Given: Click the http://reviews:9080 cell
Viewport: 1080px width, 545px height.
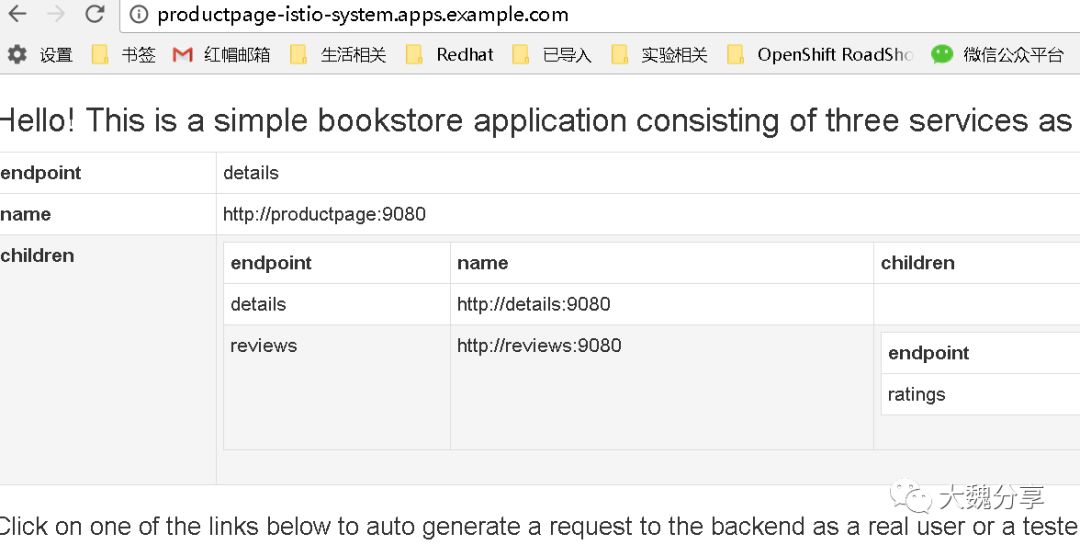Looking at the screenshot, I should coord(539,346).
